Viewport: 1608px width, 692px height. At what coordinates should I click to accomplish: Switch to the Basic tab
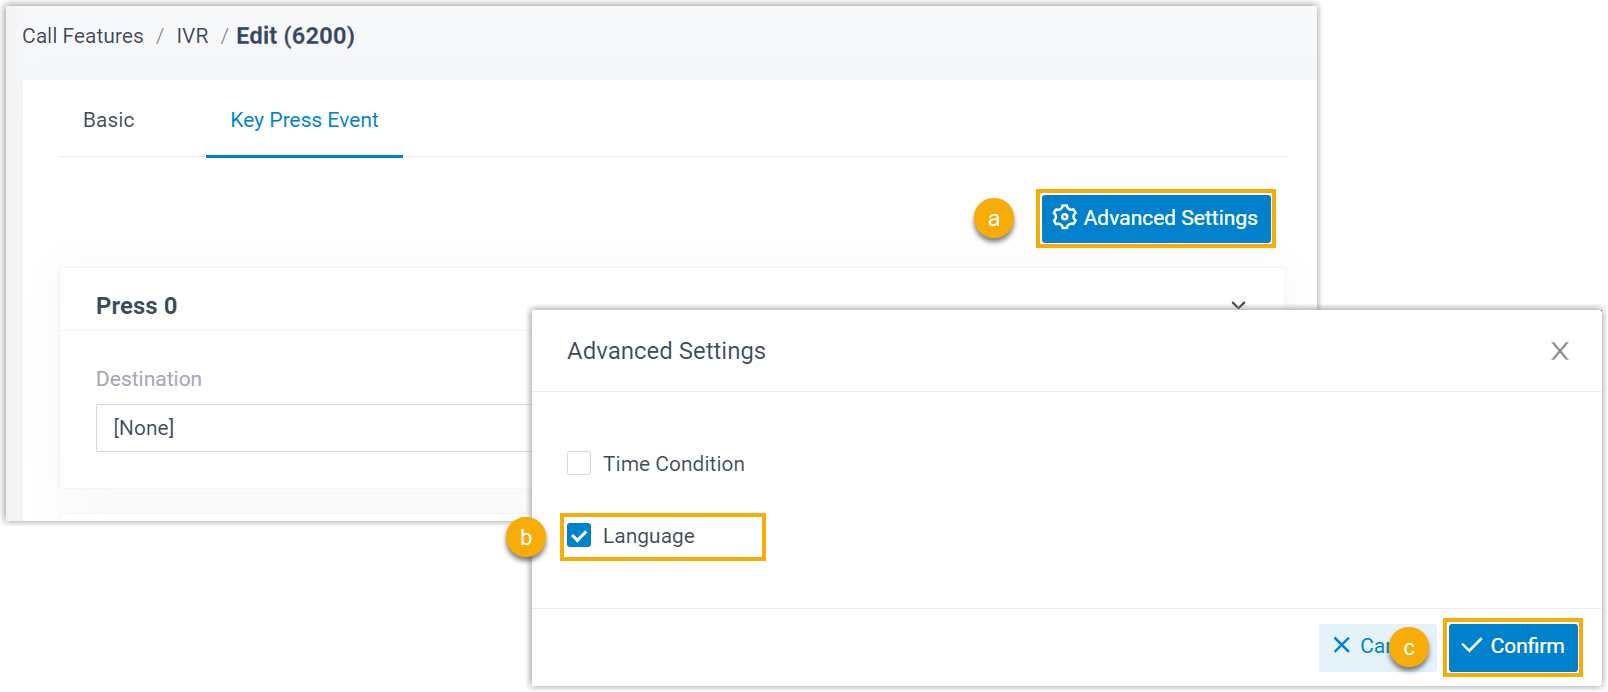coord(108,120)
